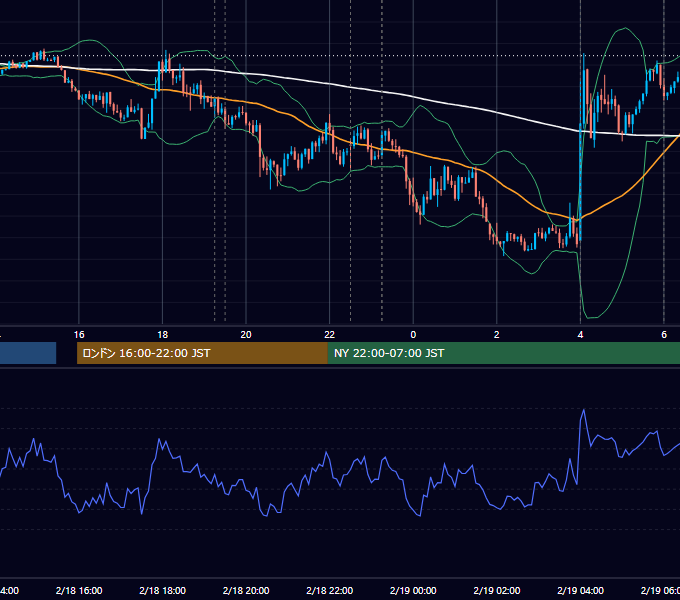680x600 pixels.
Task: Click the 2/18 22:00 date label
Action: [x=330, y=590]
